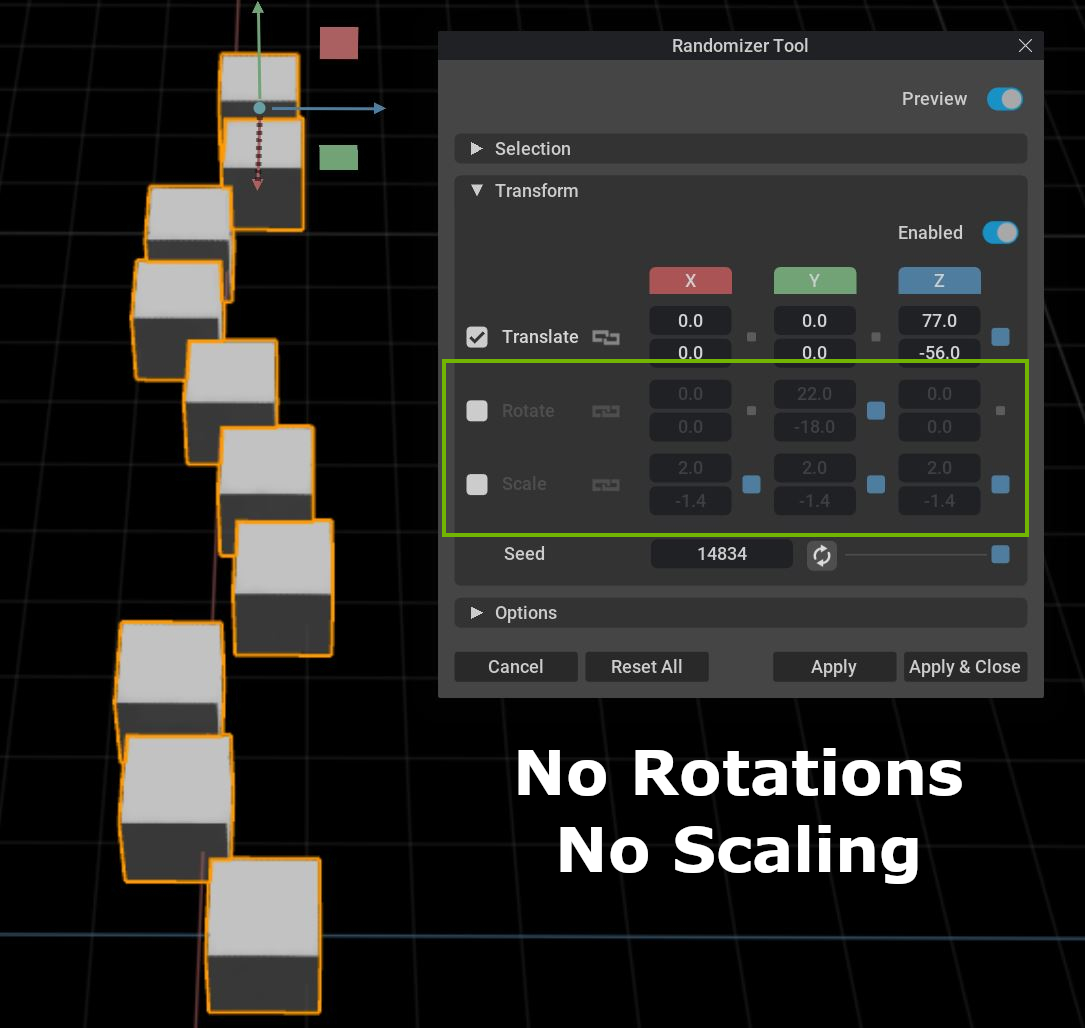The height and width of the screenshot is (1028, 1085).
Task: Click the Apply & Close button
Action: pyautogui.click(x=965, y=667)
